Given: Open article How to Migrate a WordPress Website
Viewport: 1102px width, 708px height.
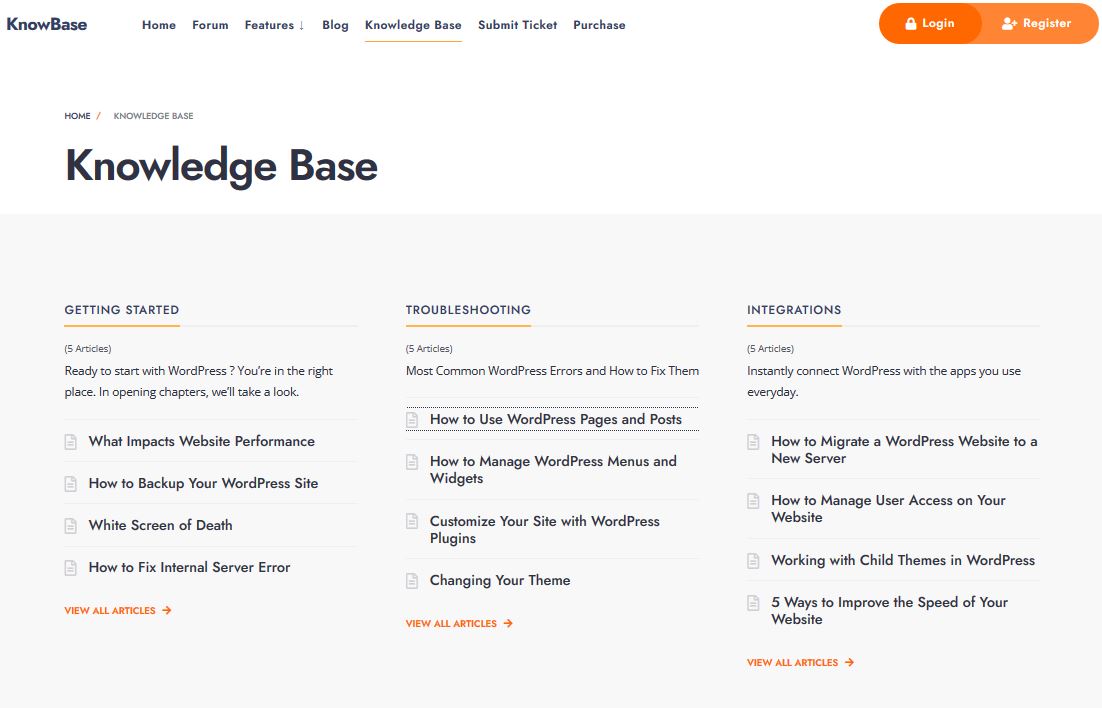Looking at the screenshot, I should click(x=904, y=450).
